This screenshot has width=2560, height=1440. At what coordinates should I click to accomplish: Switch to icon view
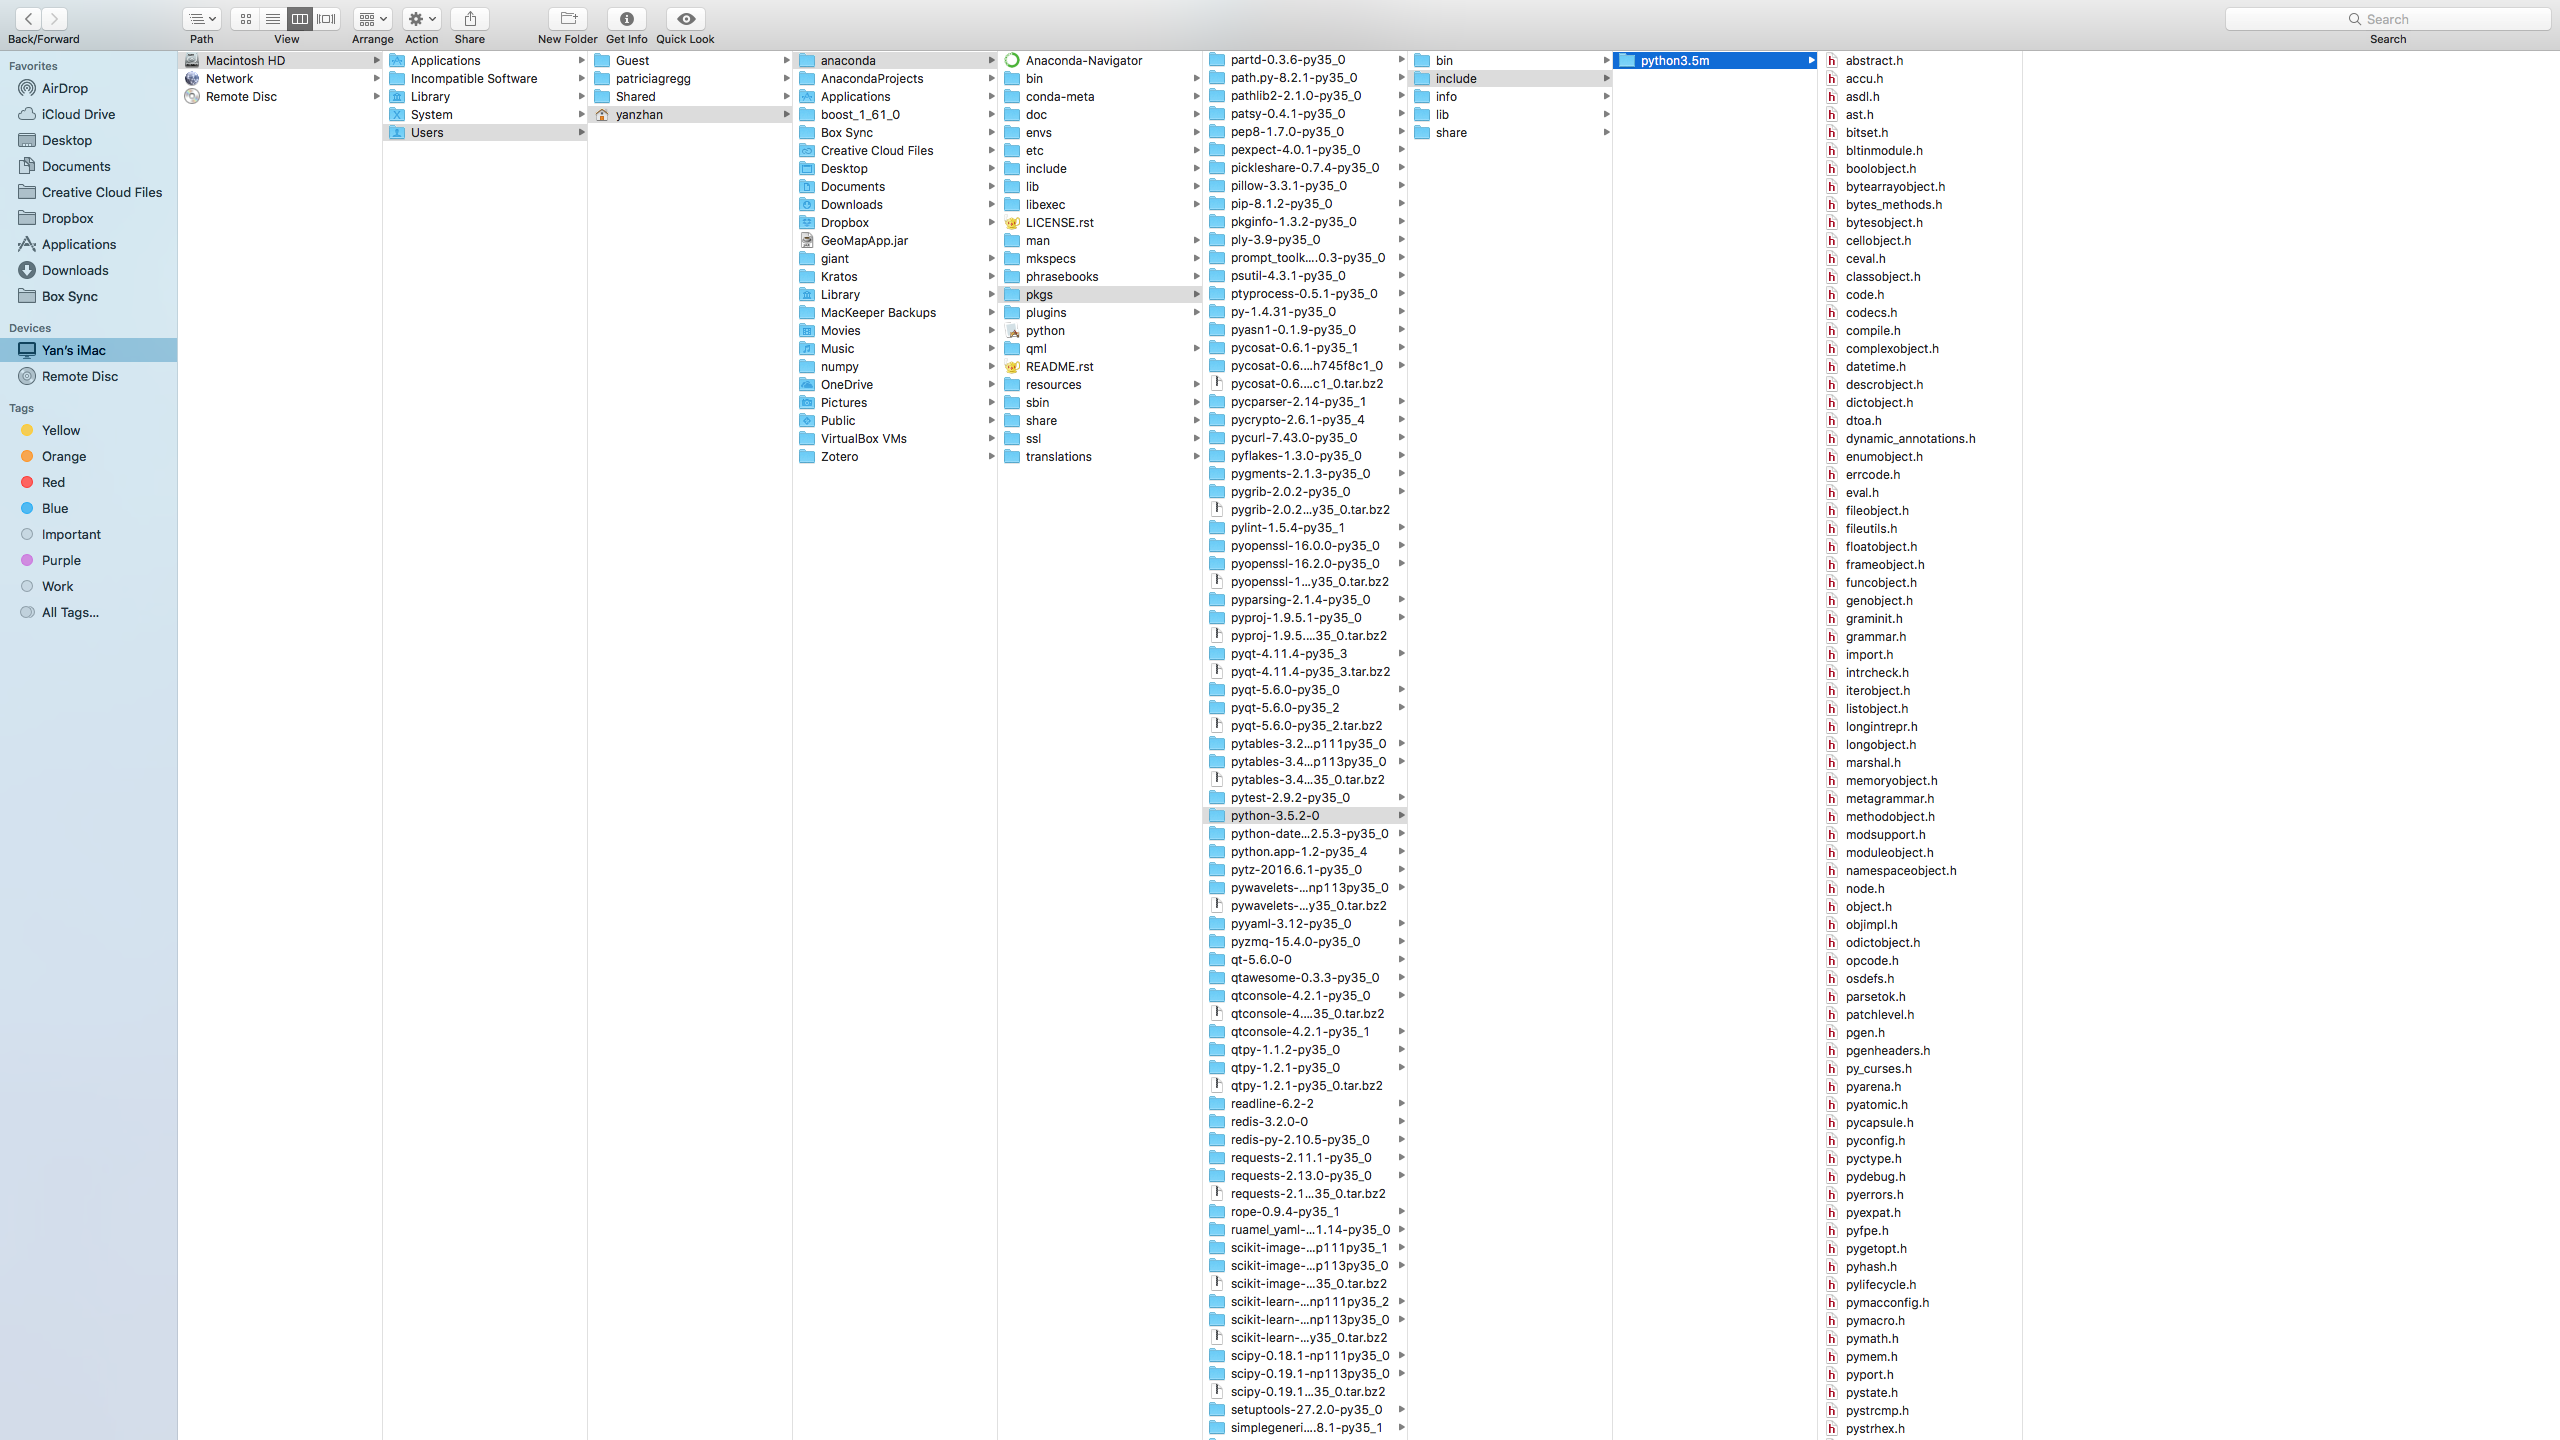[245, 19]
